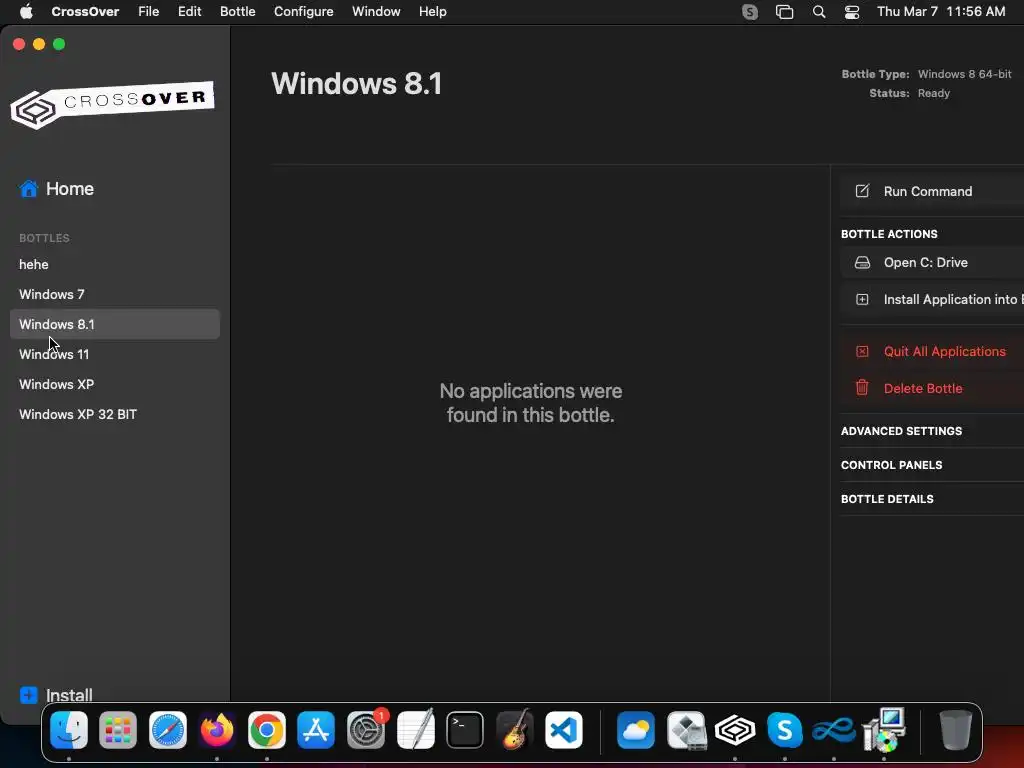Click the Delete Bottle trash icon
This screenshot has width=1024, height=768.
pyautogui.click(x=862, y=388)
